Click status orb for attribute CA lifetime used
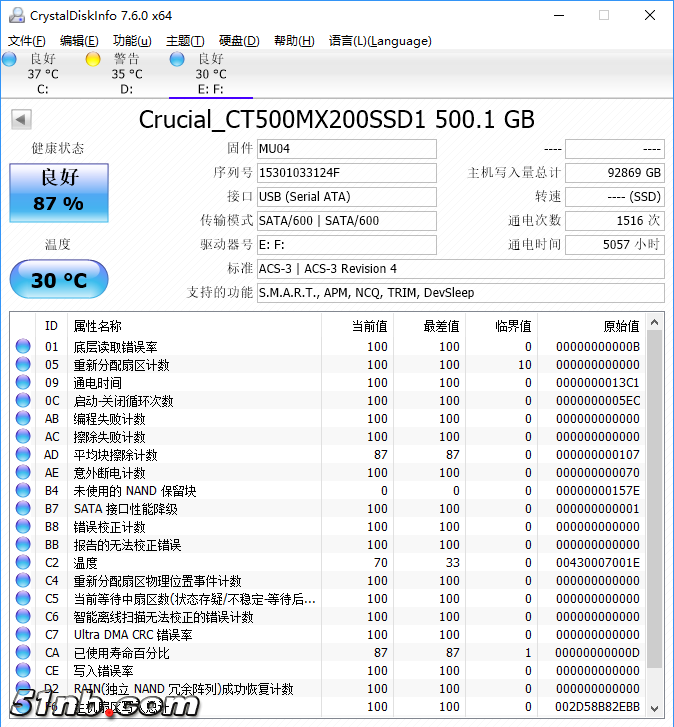This screenshot has height=727, width=674. 23,653
